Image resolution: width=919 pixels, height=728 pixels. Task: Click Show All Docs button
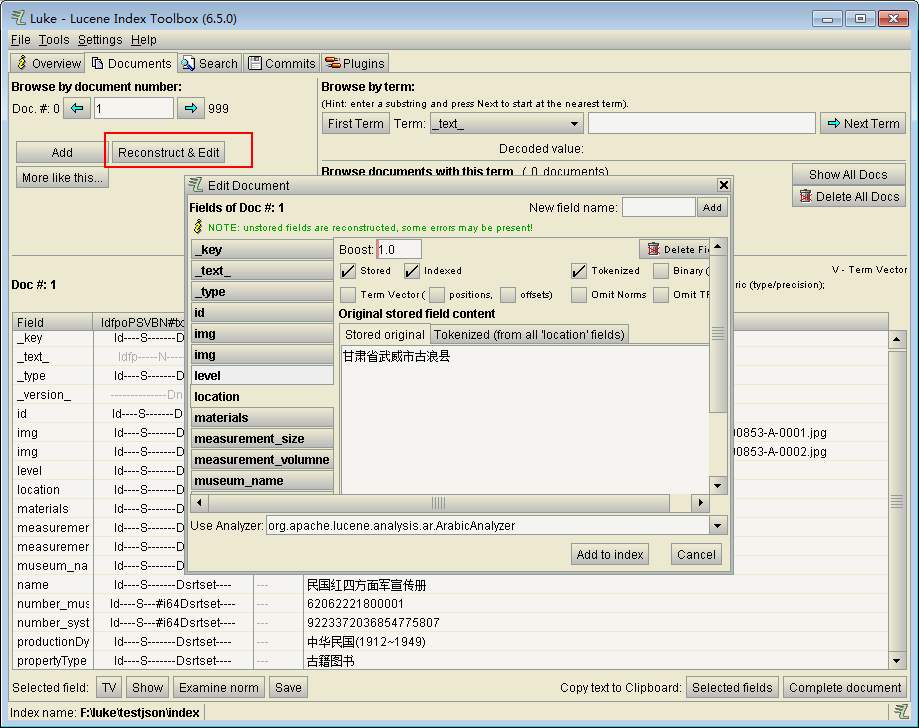pyautogui.click(x=849, y=175)
